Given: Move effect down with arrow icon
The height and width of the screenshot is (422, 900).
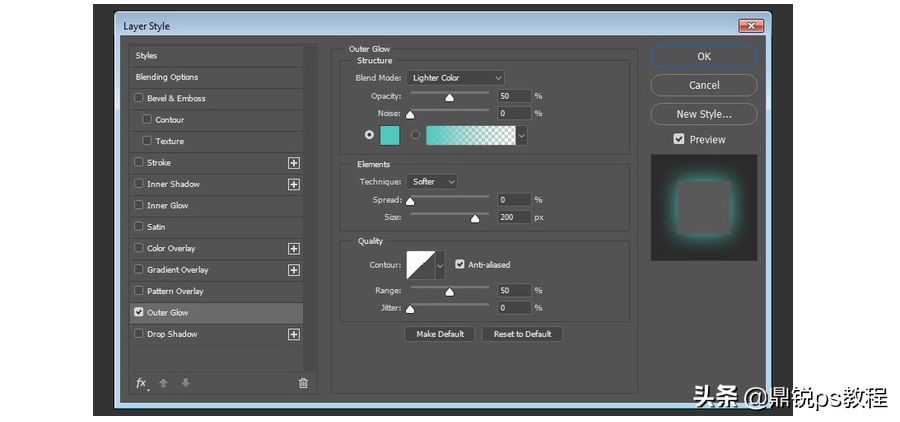Looking at the screenshot, I should pyautogui.click(x=185, y=383).
